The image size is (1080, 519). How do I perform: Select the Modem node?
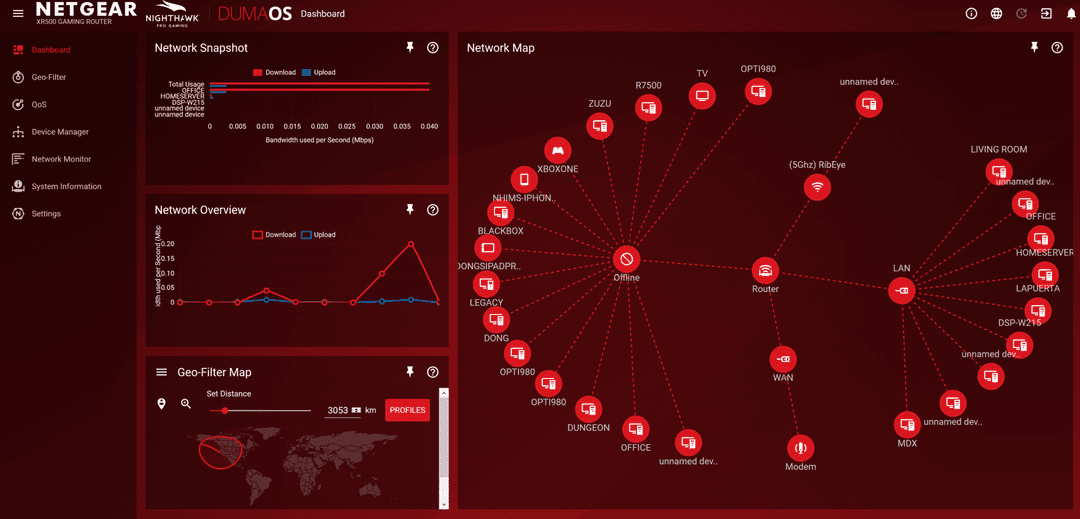click(800, 448)
